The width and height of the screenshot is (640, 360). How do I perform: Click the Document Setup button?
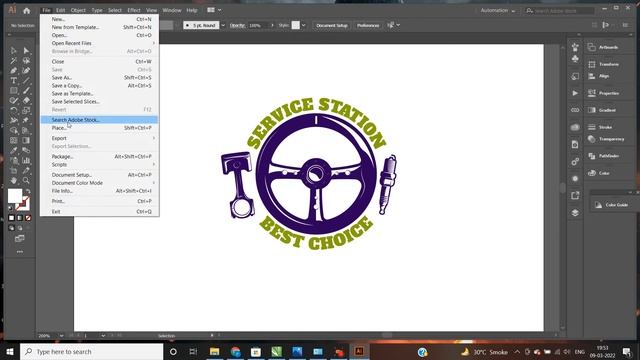tap(332, 25)
